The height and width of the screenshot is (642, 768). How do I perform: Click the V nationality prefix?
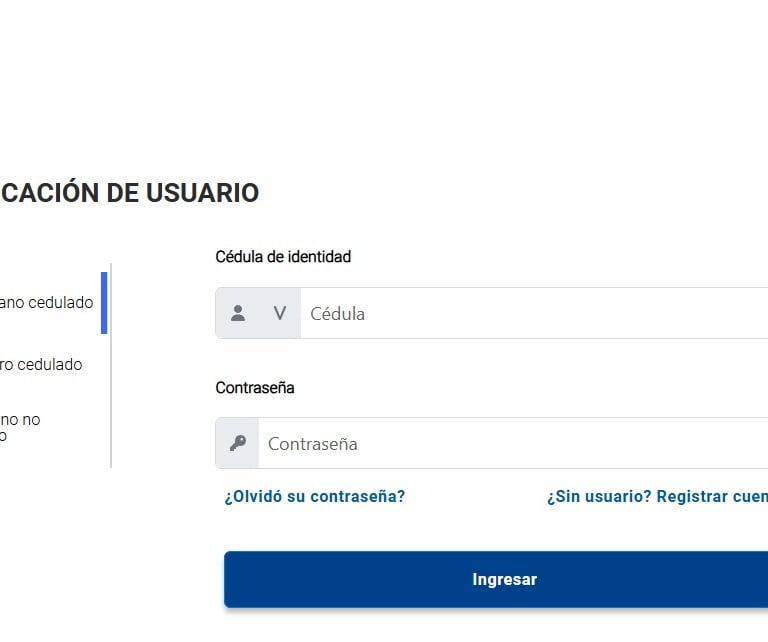click(280, 313)
